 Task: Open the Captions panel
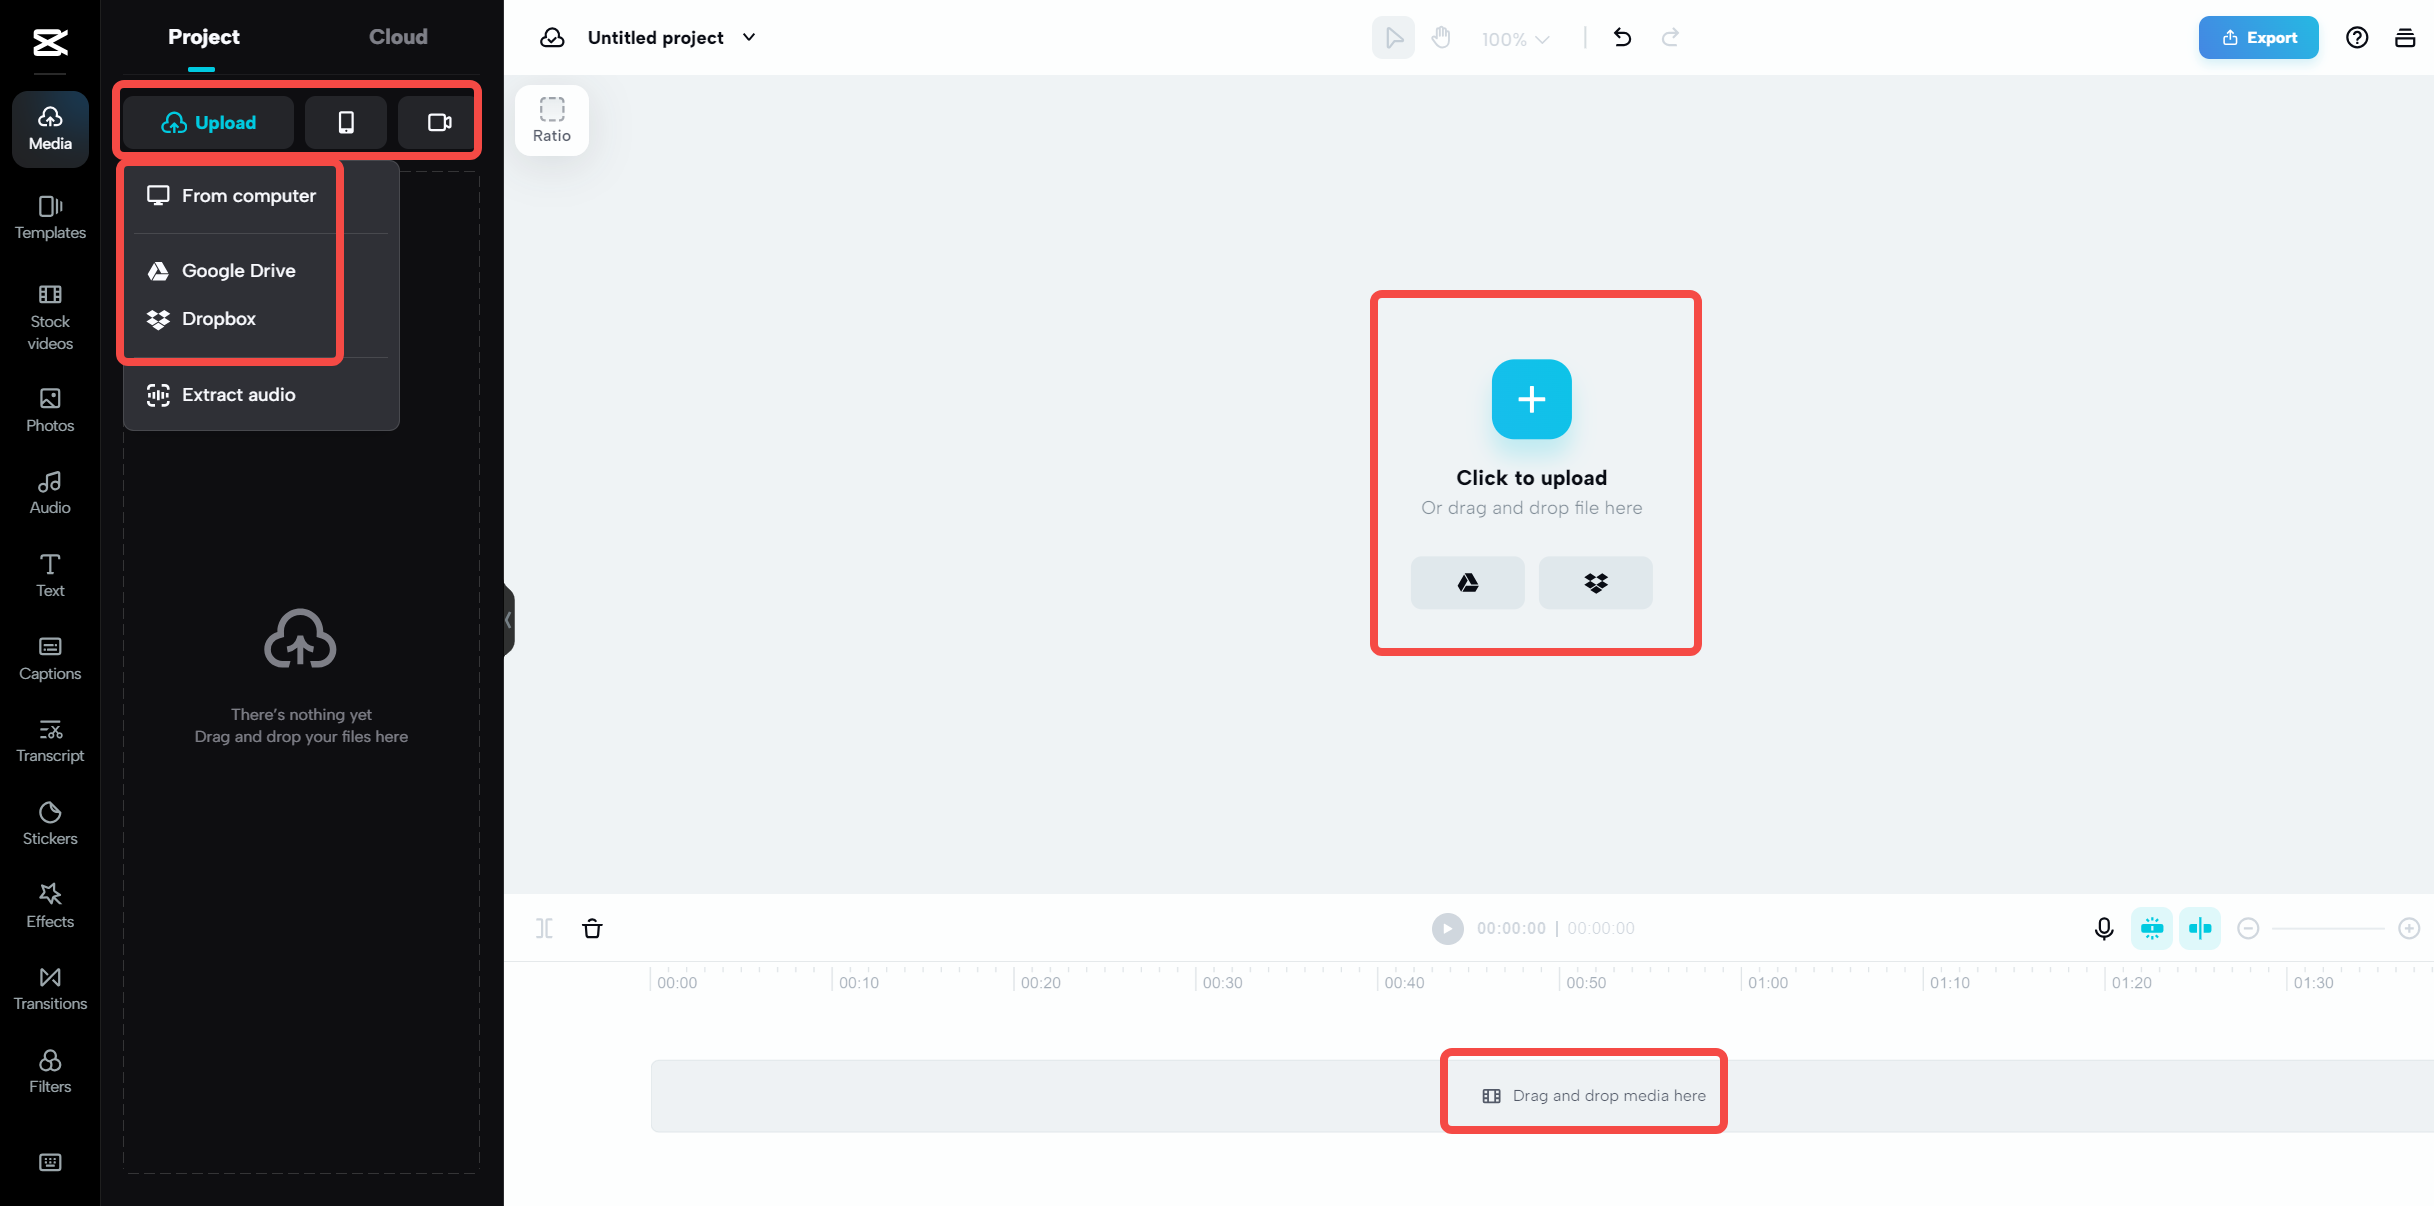(48, 657)
